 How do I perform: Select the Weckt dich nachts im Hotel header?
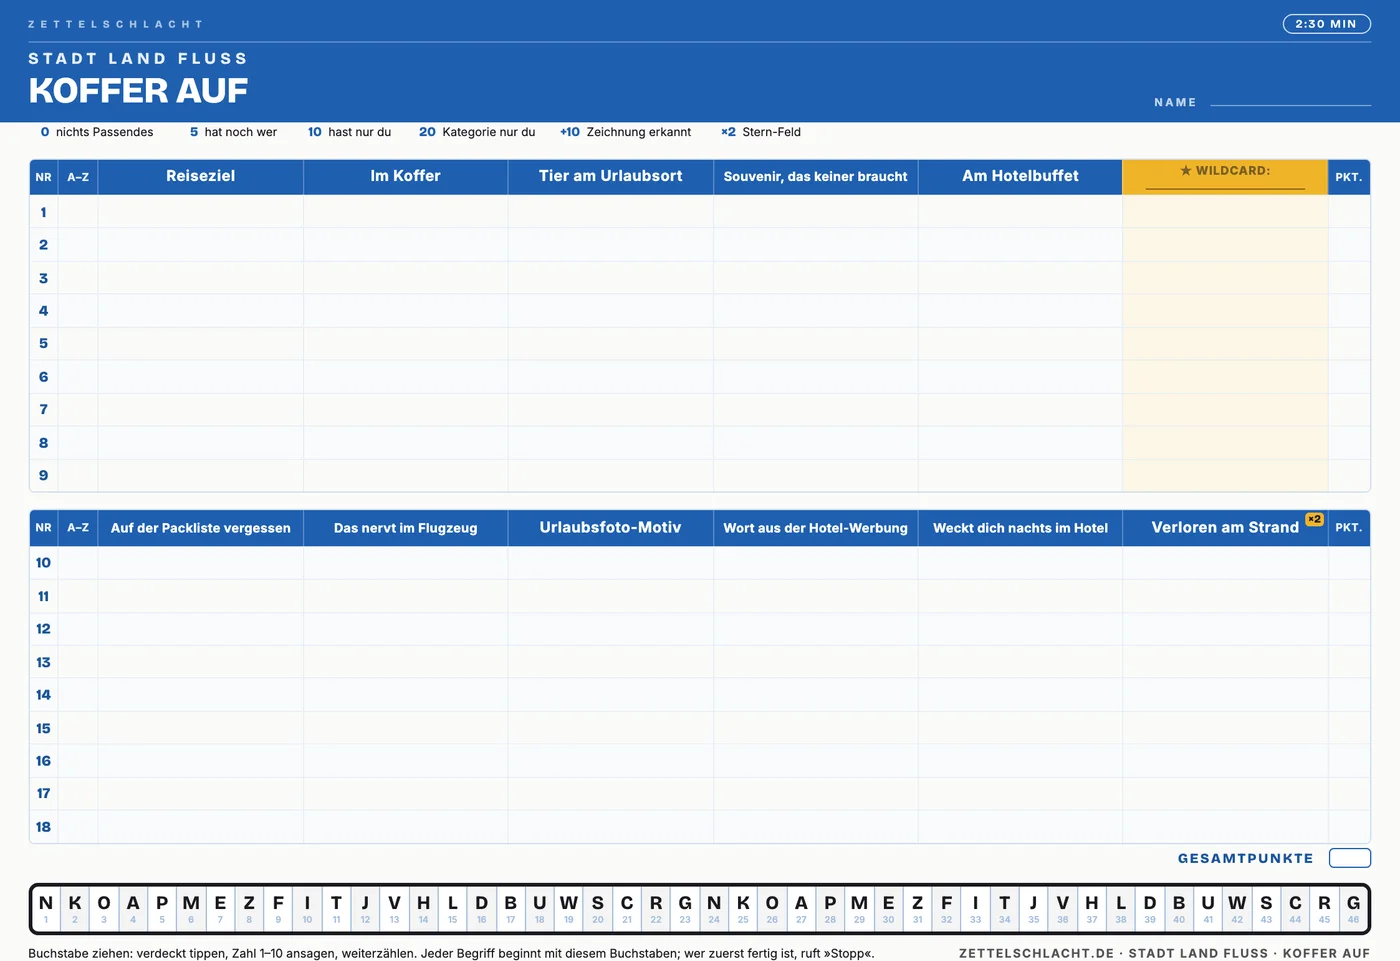click(x=1020, y=528)
